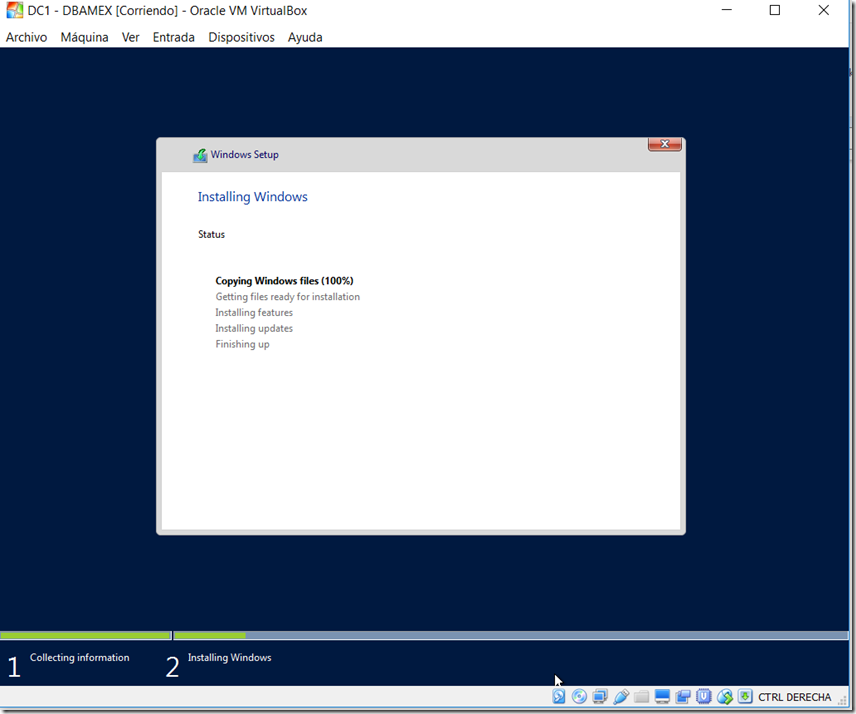Click the VirtualBox window title icon

click(15, 10)
